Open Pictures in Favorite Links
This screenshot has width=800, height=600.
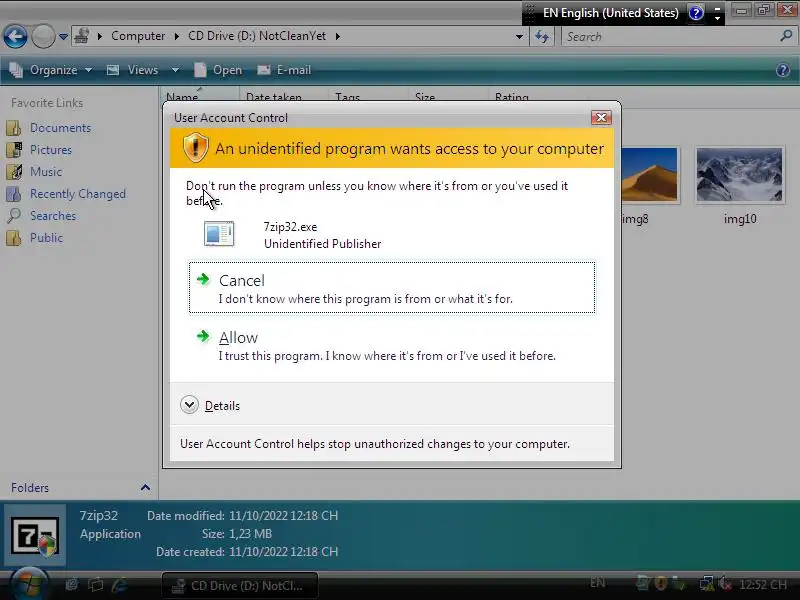[x=51, y=149]
